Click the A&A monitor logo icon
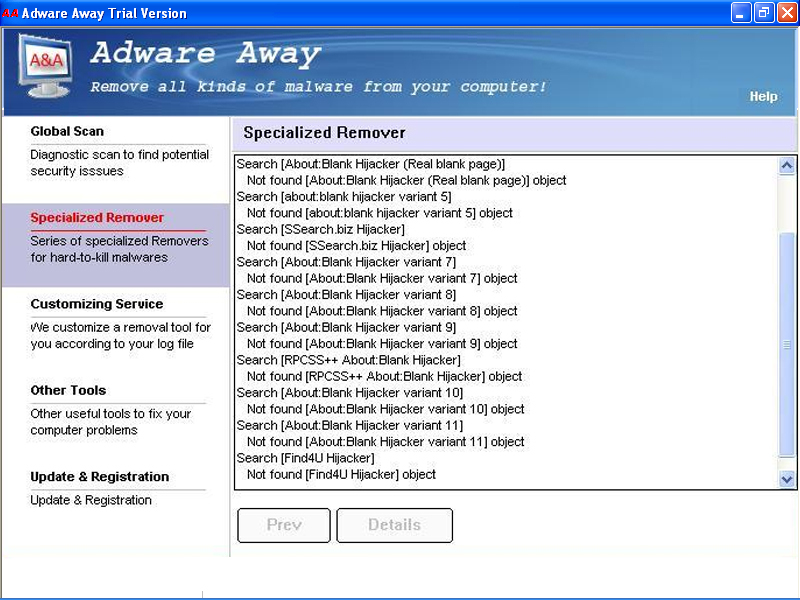Screen dimensions: 800x600 (x=45, y=66)
